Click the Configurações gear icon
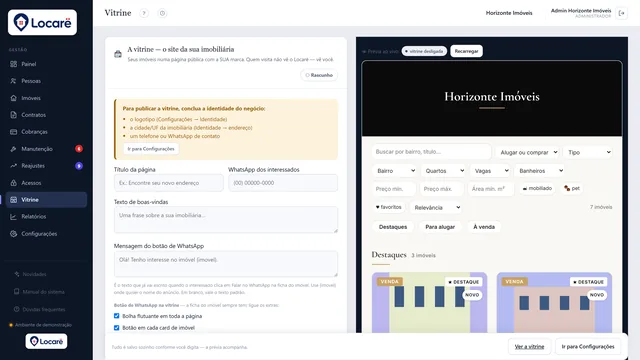Image resolution: width=640 pixels, height=360 pixels. point(13,234)
